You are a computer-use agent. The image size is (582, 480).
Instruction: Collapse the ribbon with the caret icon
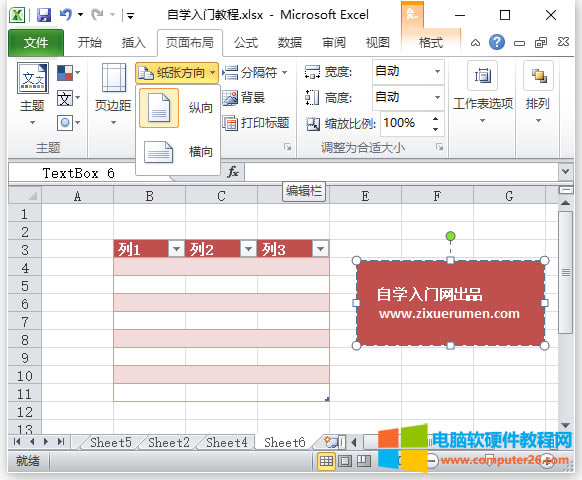[475, 43]
